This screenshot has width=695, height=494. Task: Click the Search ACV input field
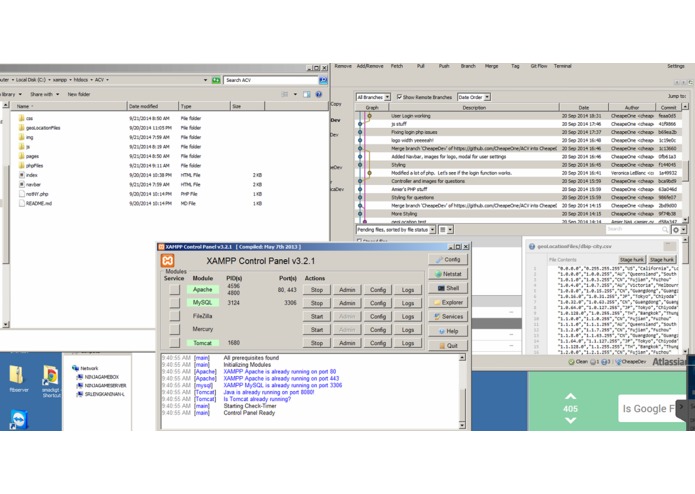pyautogui.click(x=271, y=80)
